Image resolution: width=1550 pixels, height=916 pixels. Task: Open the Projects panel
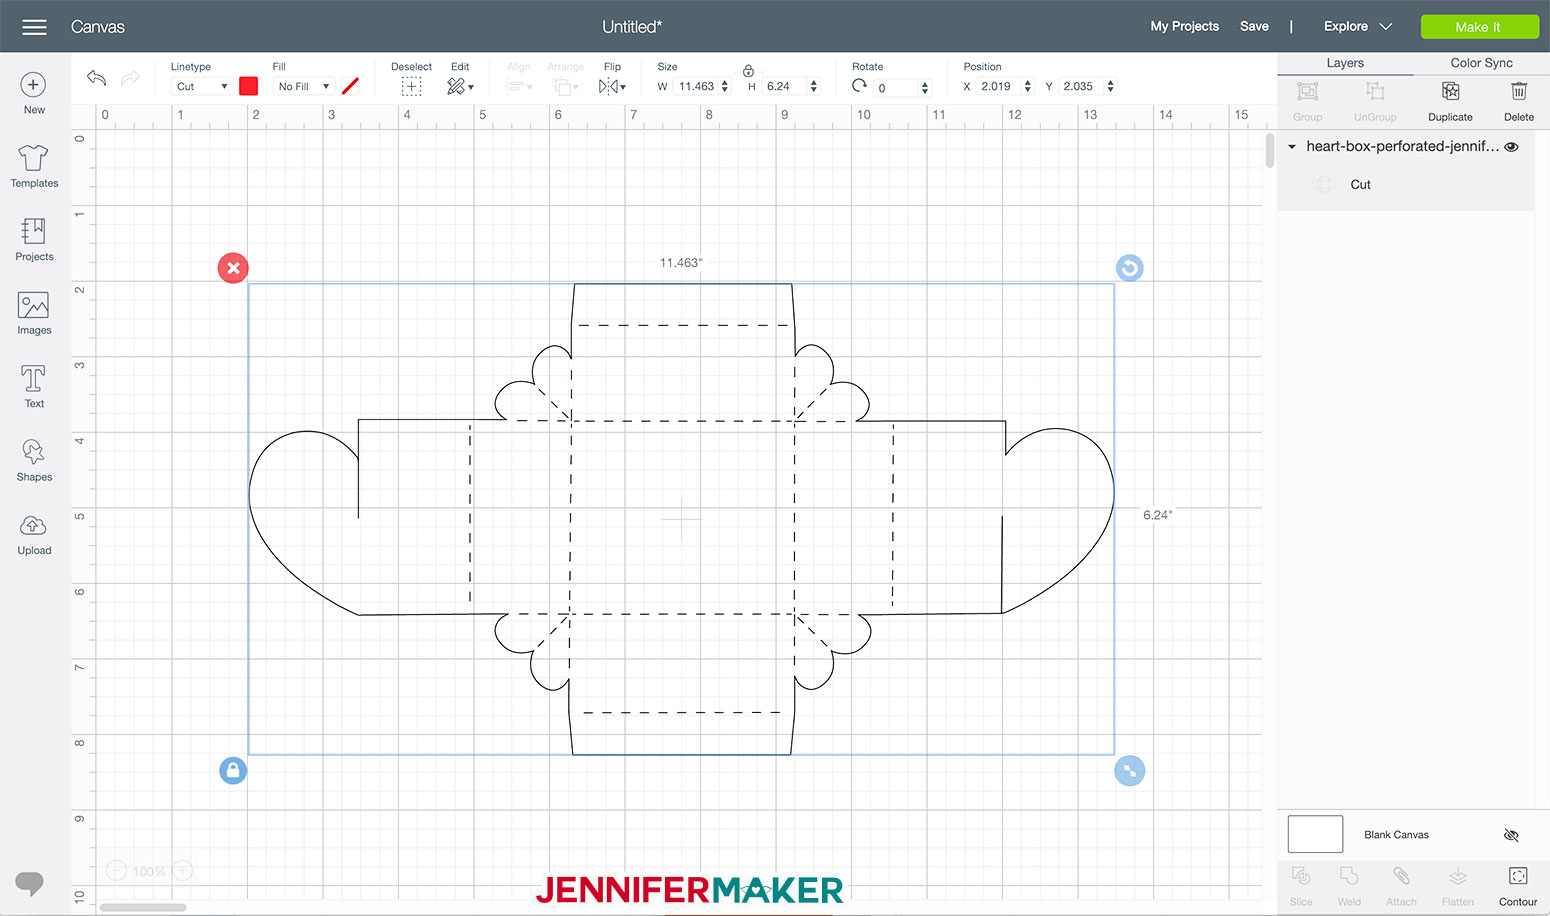34,240
